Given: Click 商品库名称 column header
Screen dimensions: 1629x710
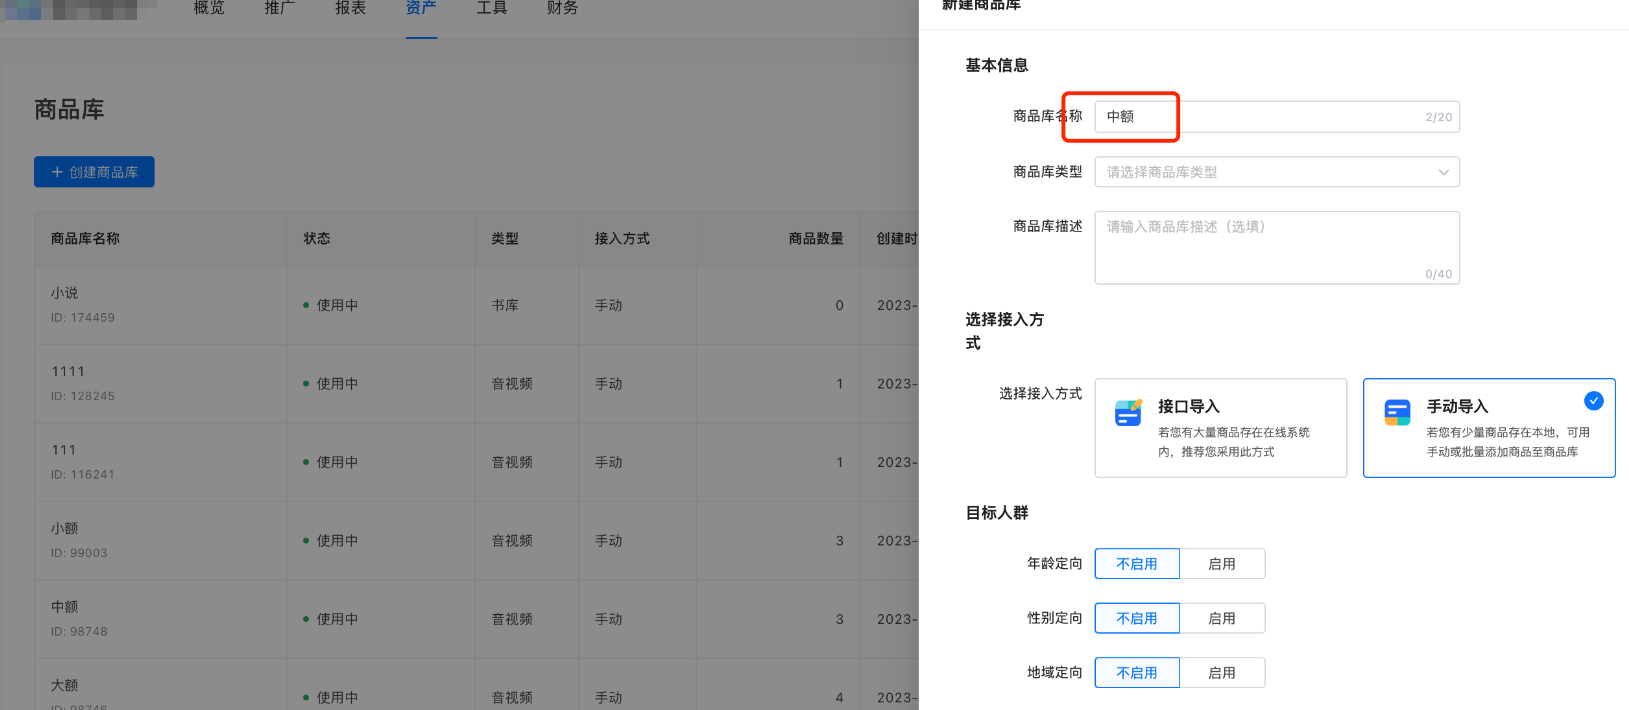Looking at the screenshot, I should (x=85, y=239).
